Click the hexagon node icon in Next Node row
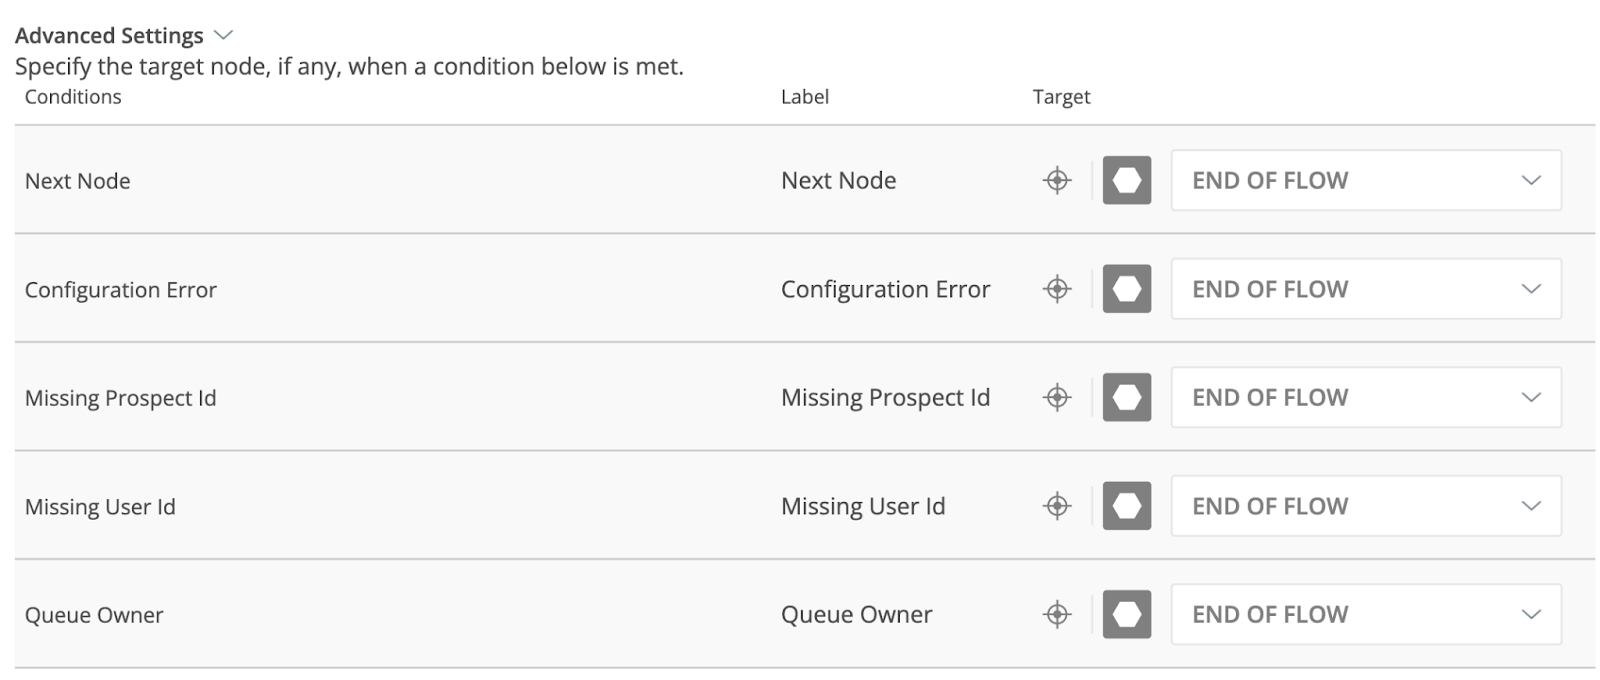This screenshot has width=1600, height=680. tap(1127, 181)
